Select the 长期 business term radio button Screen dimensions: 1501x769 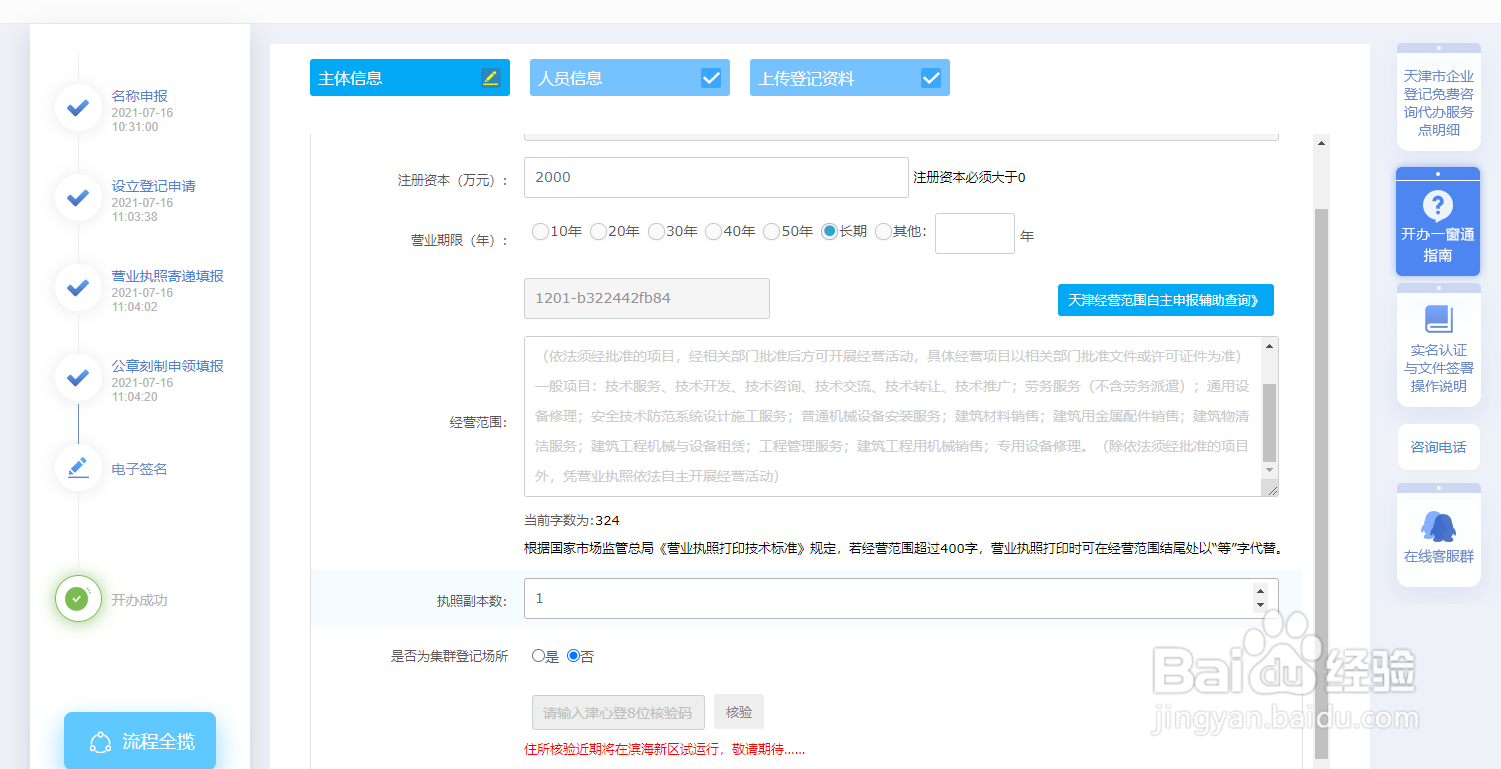point(829,231)
